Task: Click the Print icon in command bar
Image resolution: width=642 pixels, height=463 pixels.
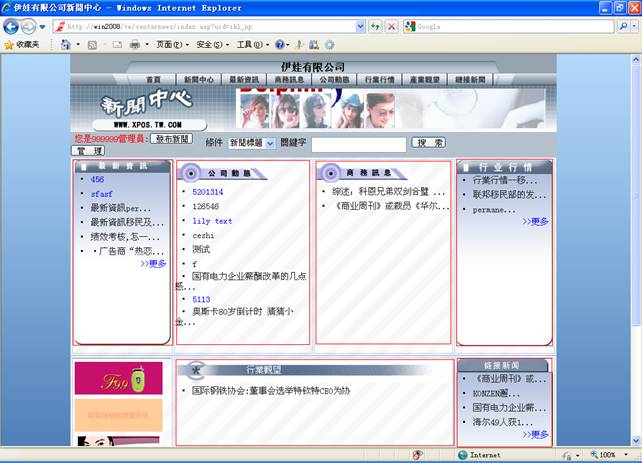Action: (135, 45)
